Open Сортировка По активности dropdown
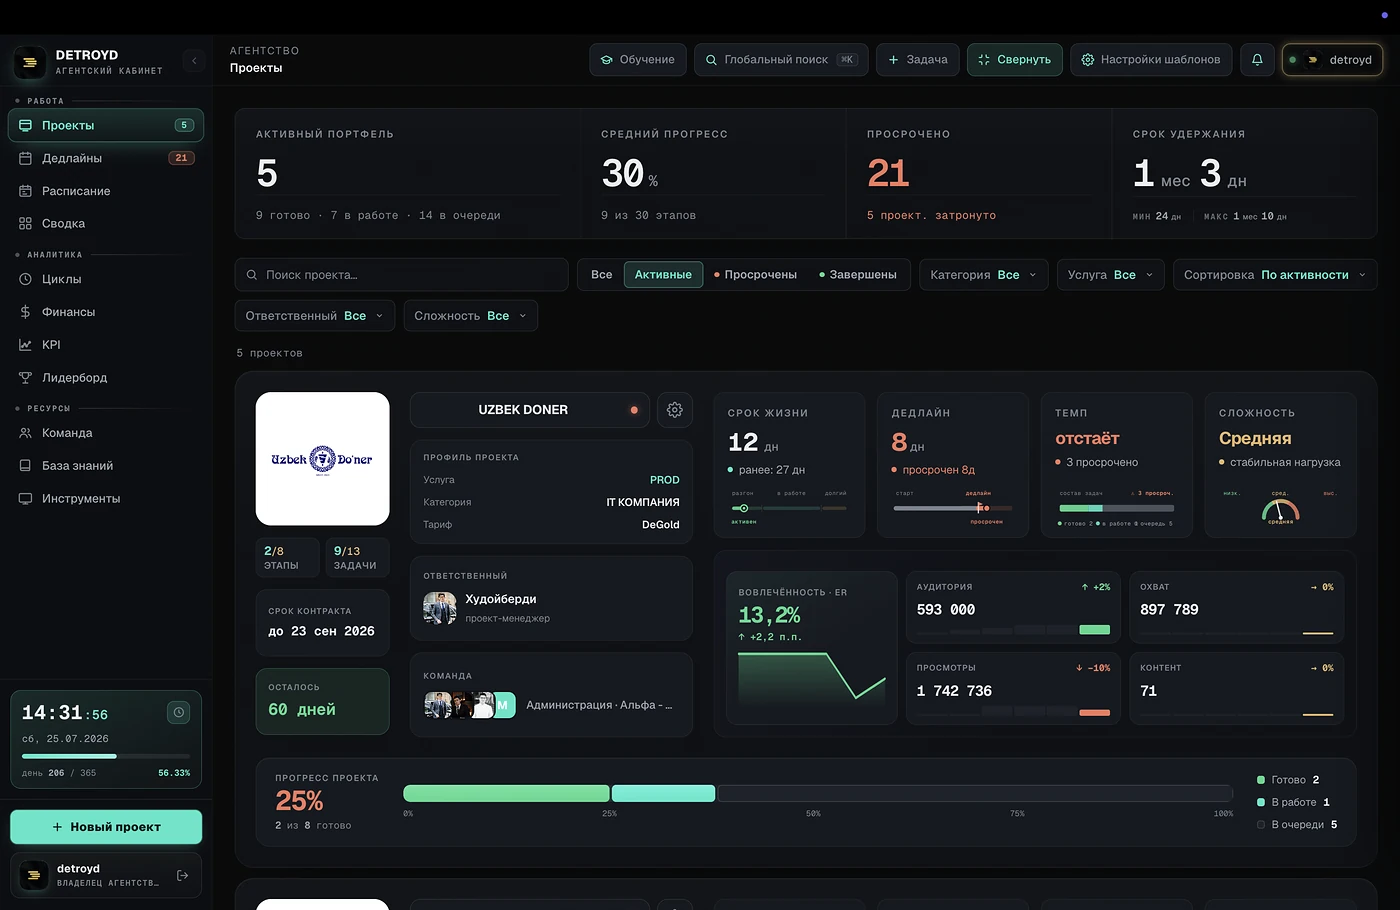The width and height of the screenshot is (1400, 910). click(1275, 275)
